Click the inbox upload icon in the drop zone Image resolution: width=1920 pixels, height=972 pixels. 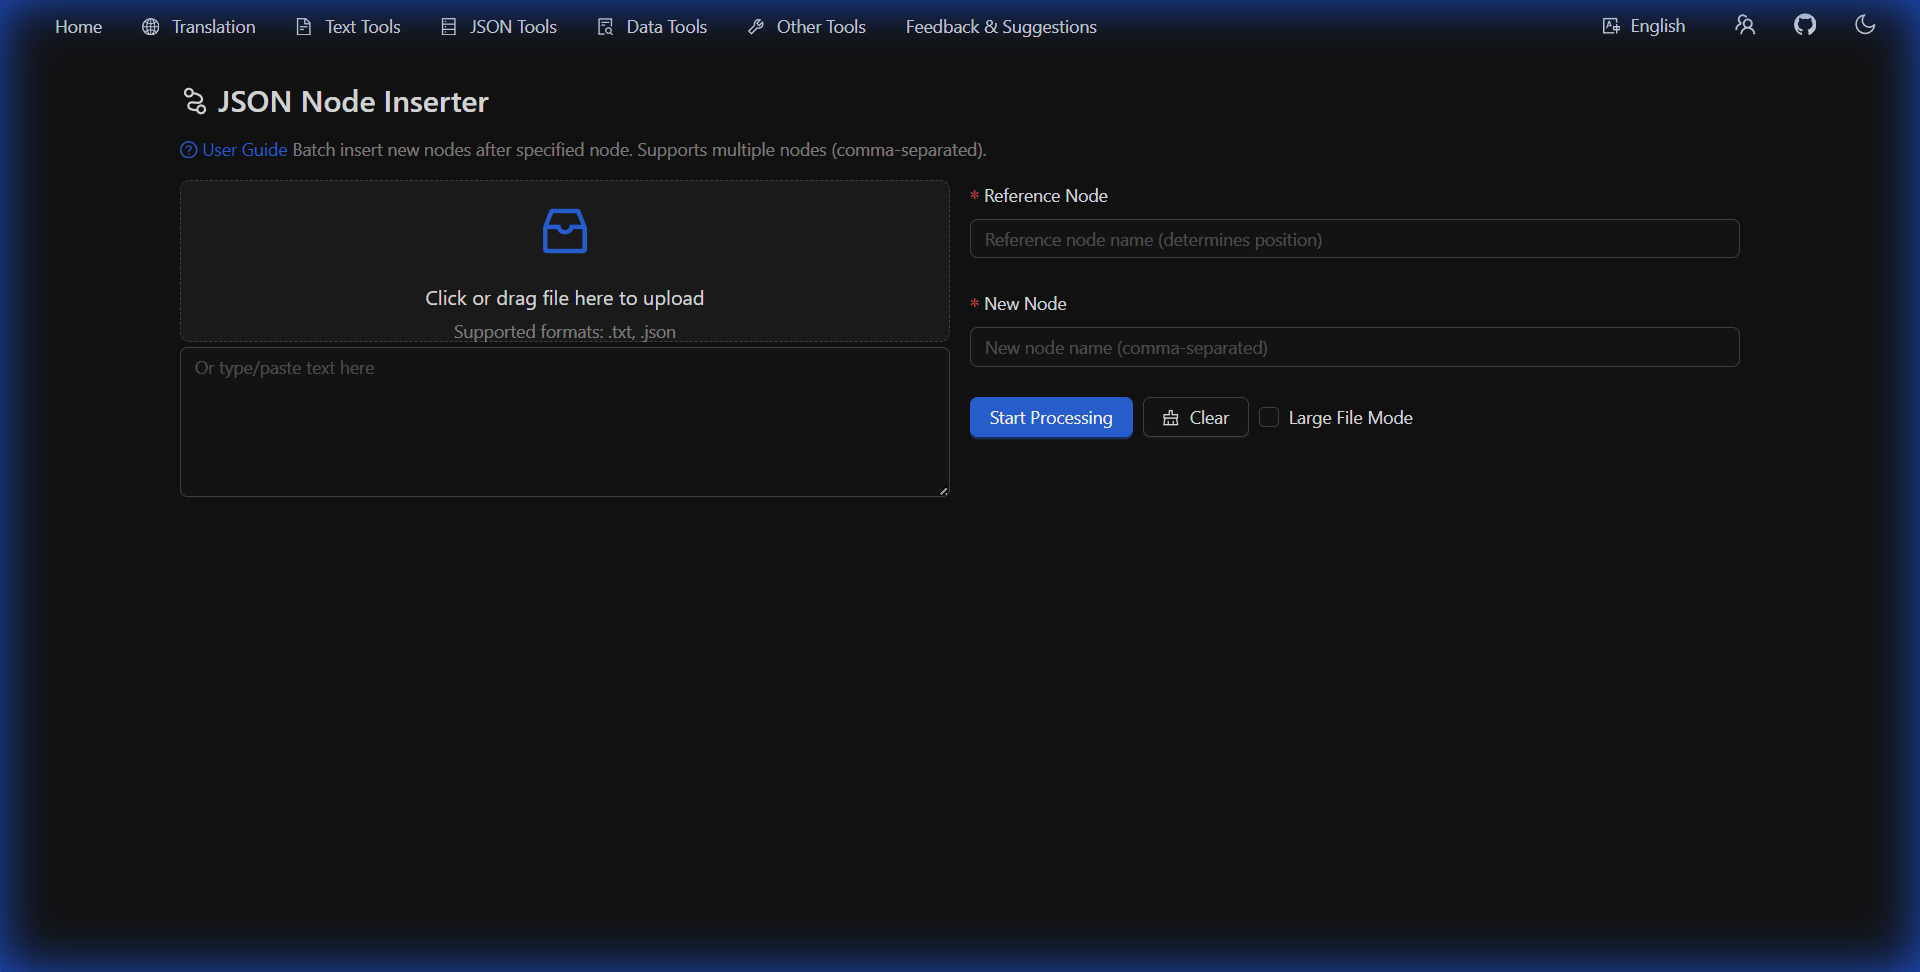coord(564,230)
